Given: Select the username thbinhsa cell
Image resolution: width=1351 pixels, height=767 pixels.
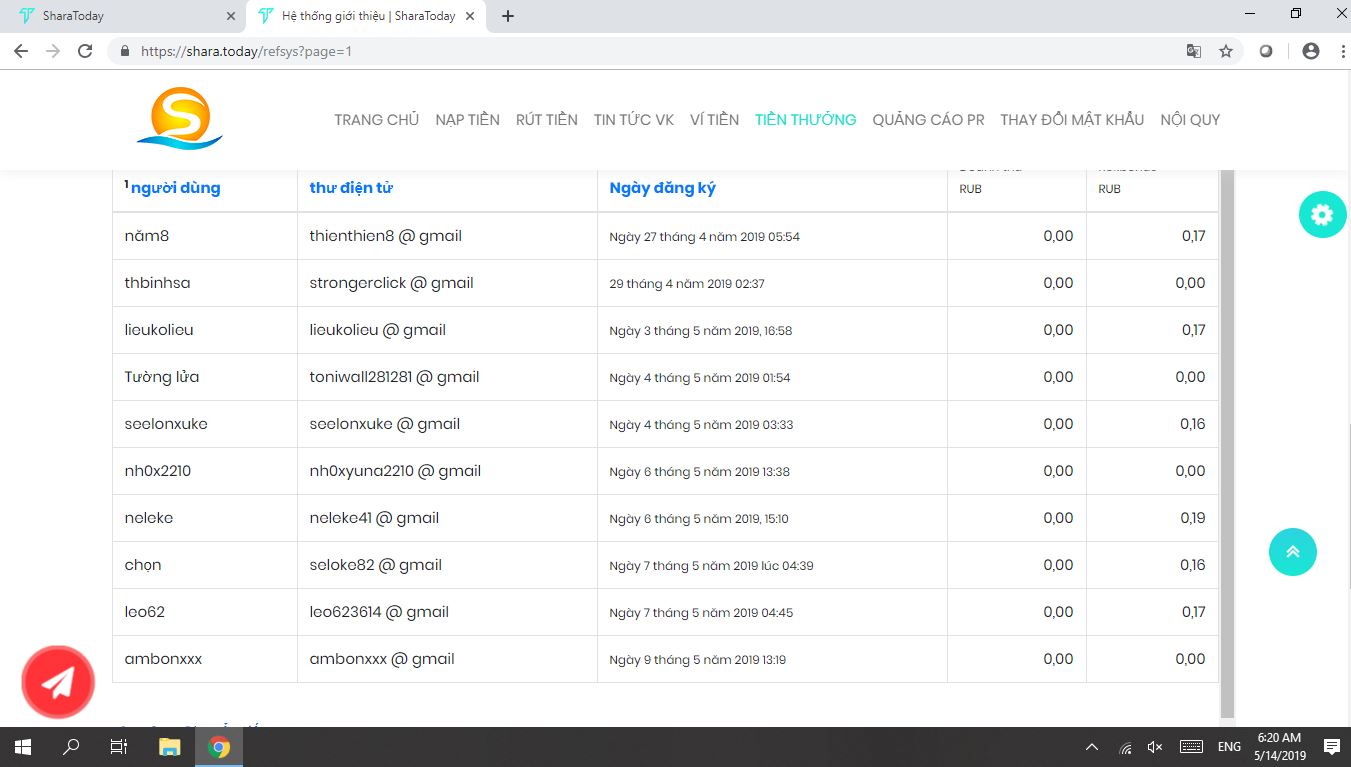Looking at the screenshot, I should (204, 283).
